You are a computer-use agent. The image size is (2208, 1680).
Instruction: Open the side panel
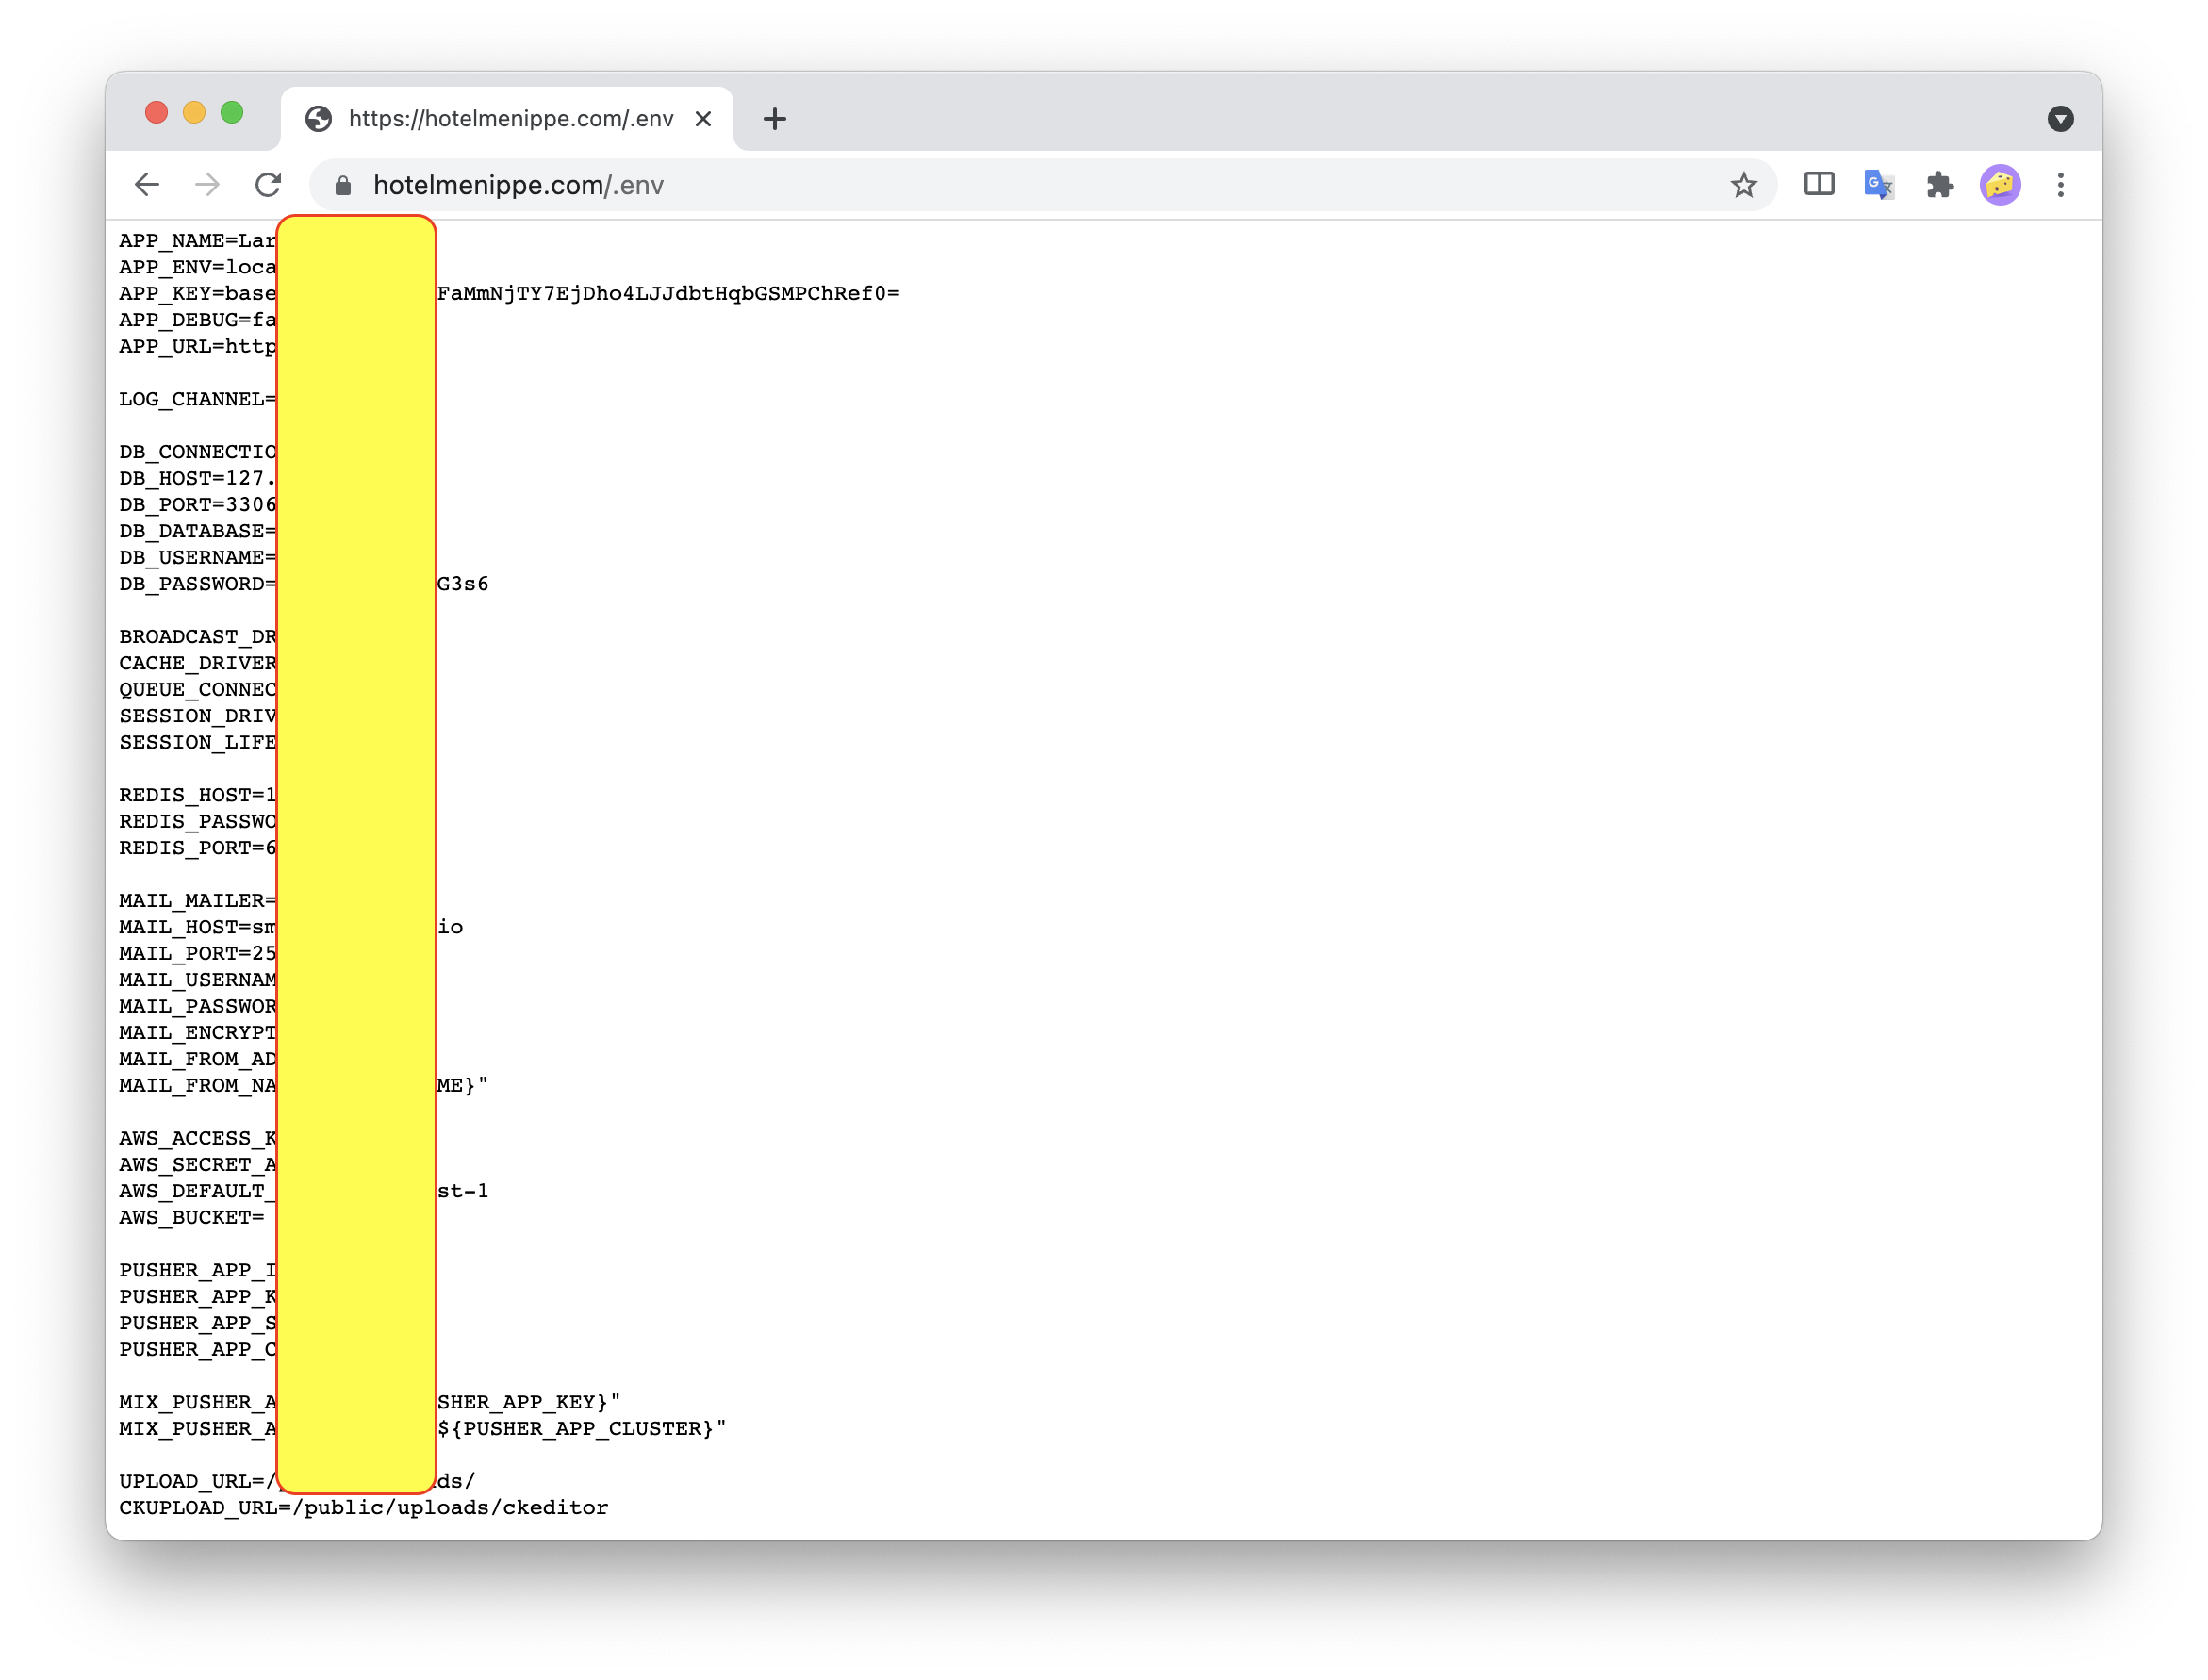tap(1819, 185)
